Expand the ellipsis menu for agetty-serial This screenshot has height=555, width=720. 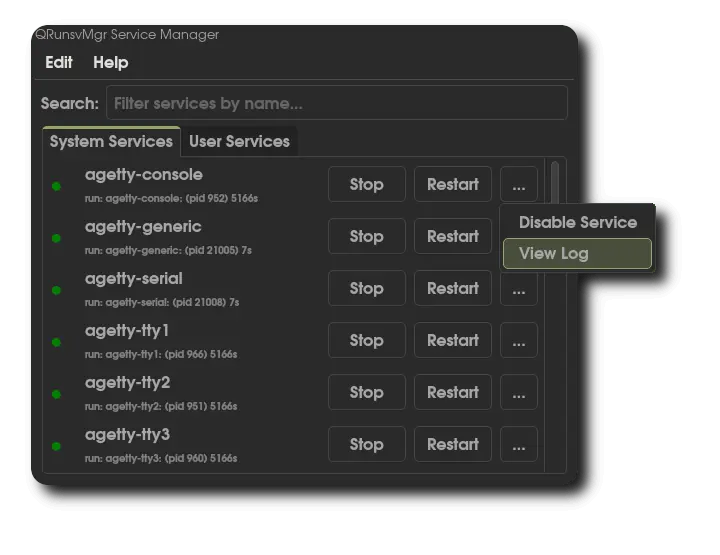point(518,288)
